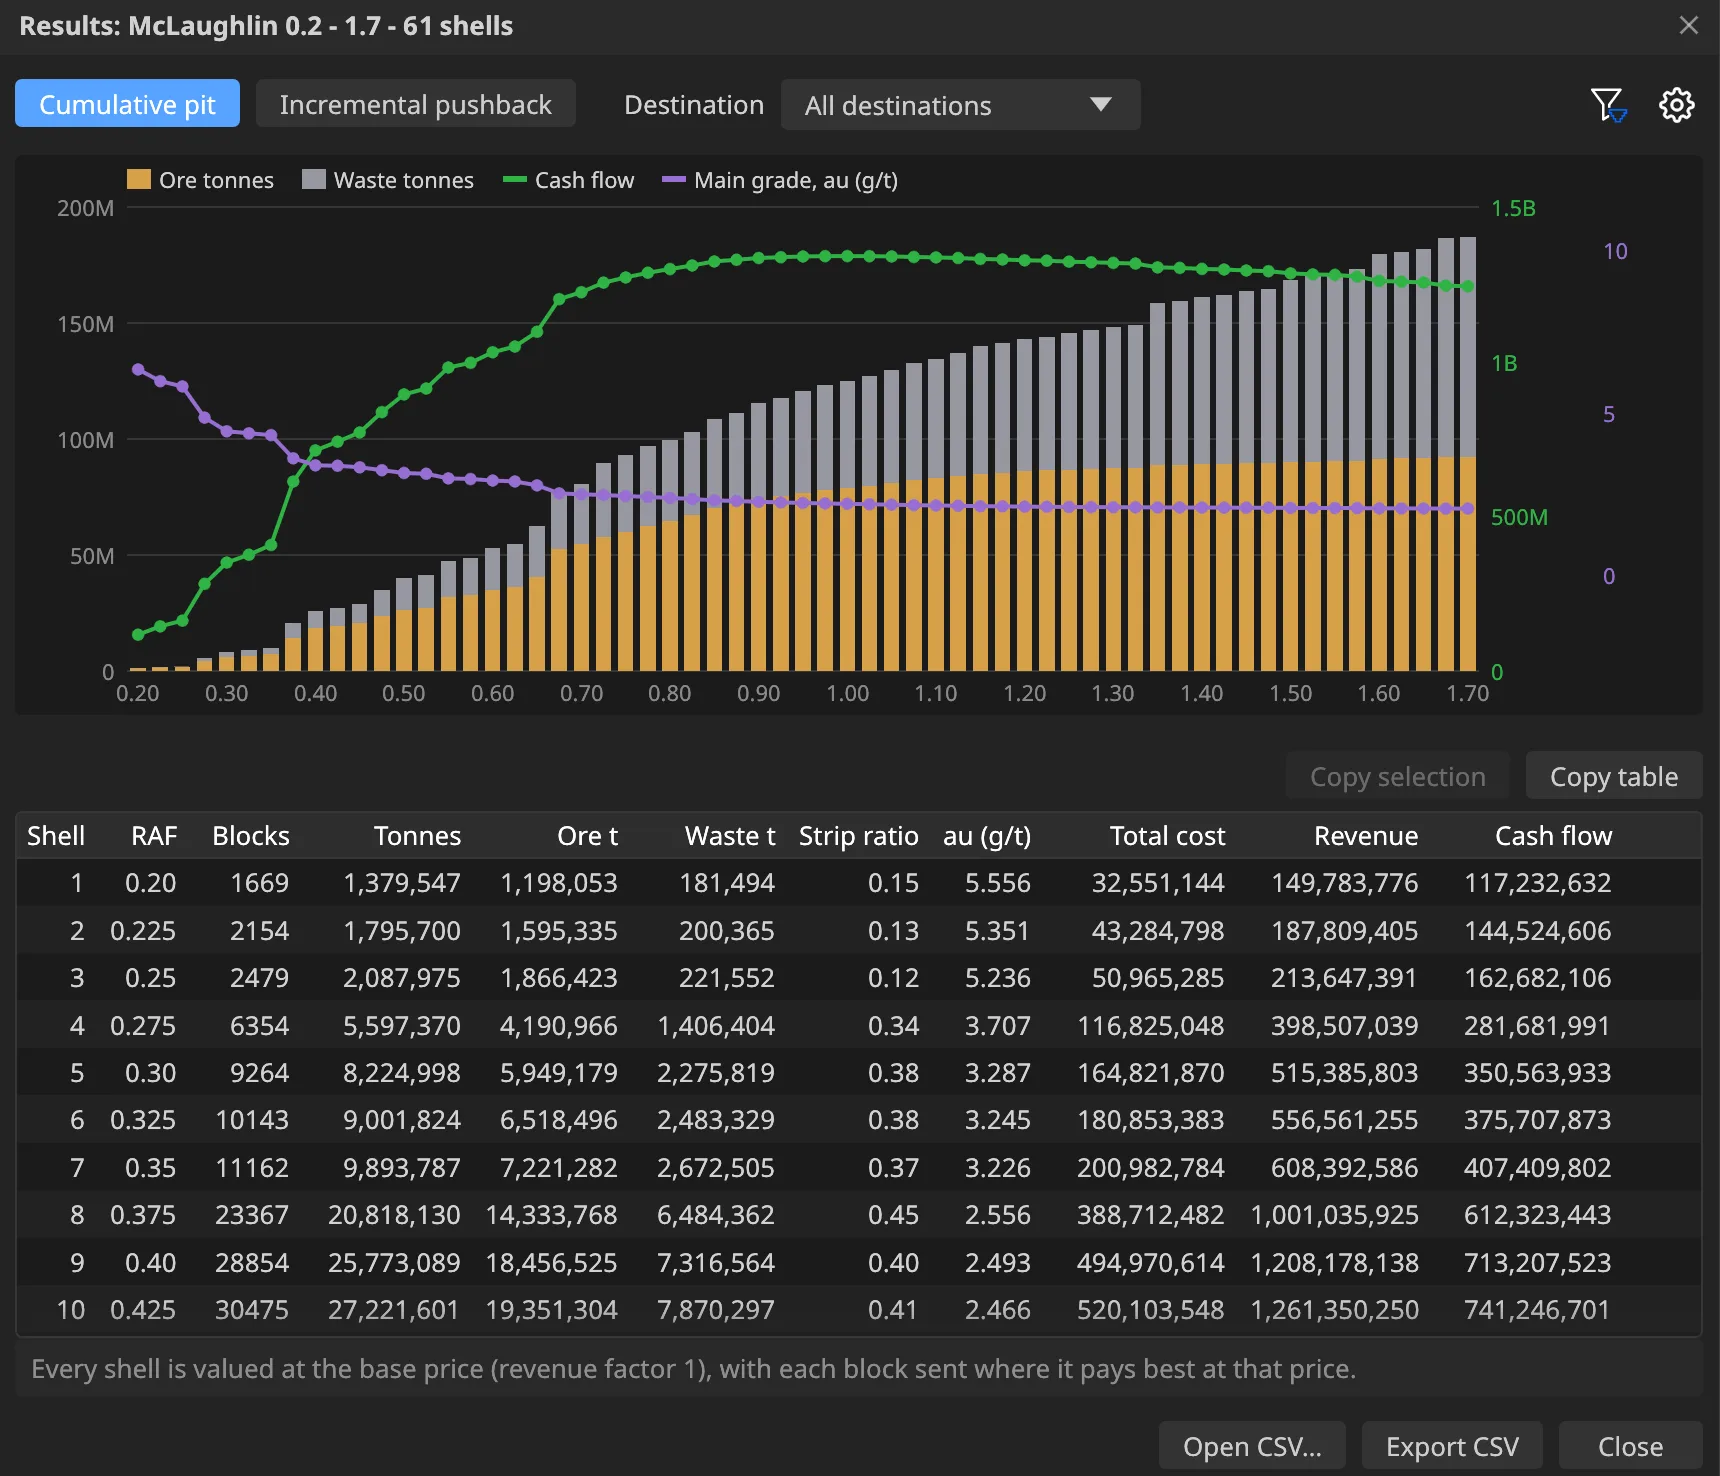1720x1476 pixels.
Task: Select shell 5 row in the table
Action: pos(859,1072)
